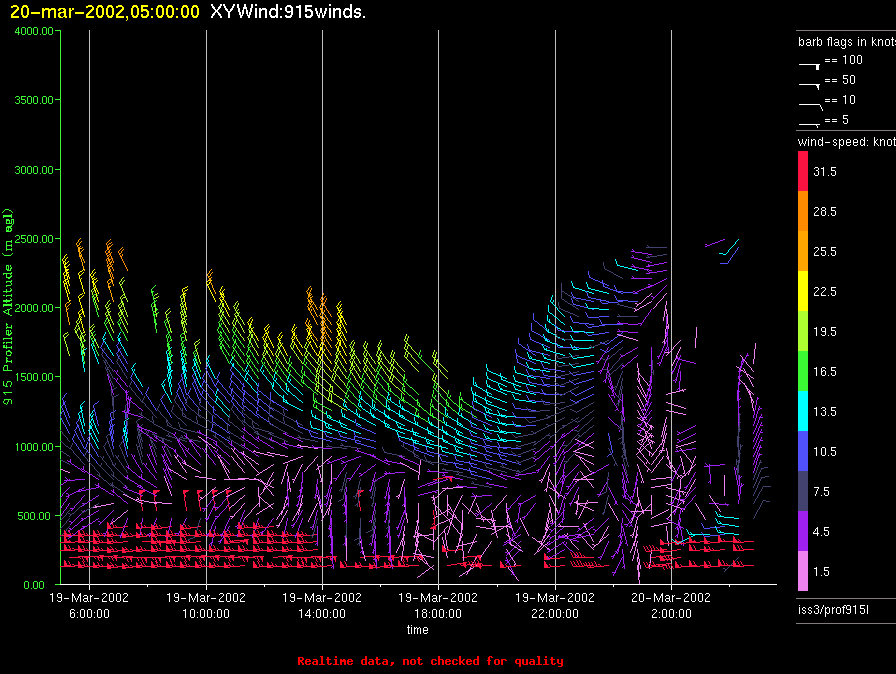The width and height of the screenshot is (896, 674).
Task: Select the 19-Mar-2002 22:00:00 time label
Action: pyautogui.click(x=554, y=604)
